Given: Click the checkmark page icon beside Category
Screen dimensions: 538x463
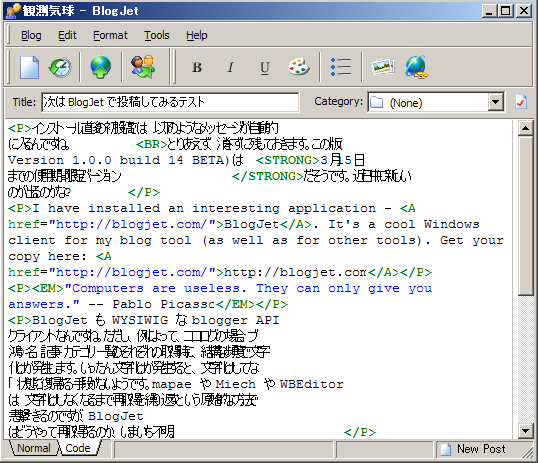Looking at the screenshot, I should 521,102.
